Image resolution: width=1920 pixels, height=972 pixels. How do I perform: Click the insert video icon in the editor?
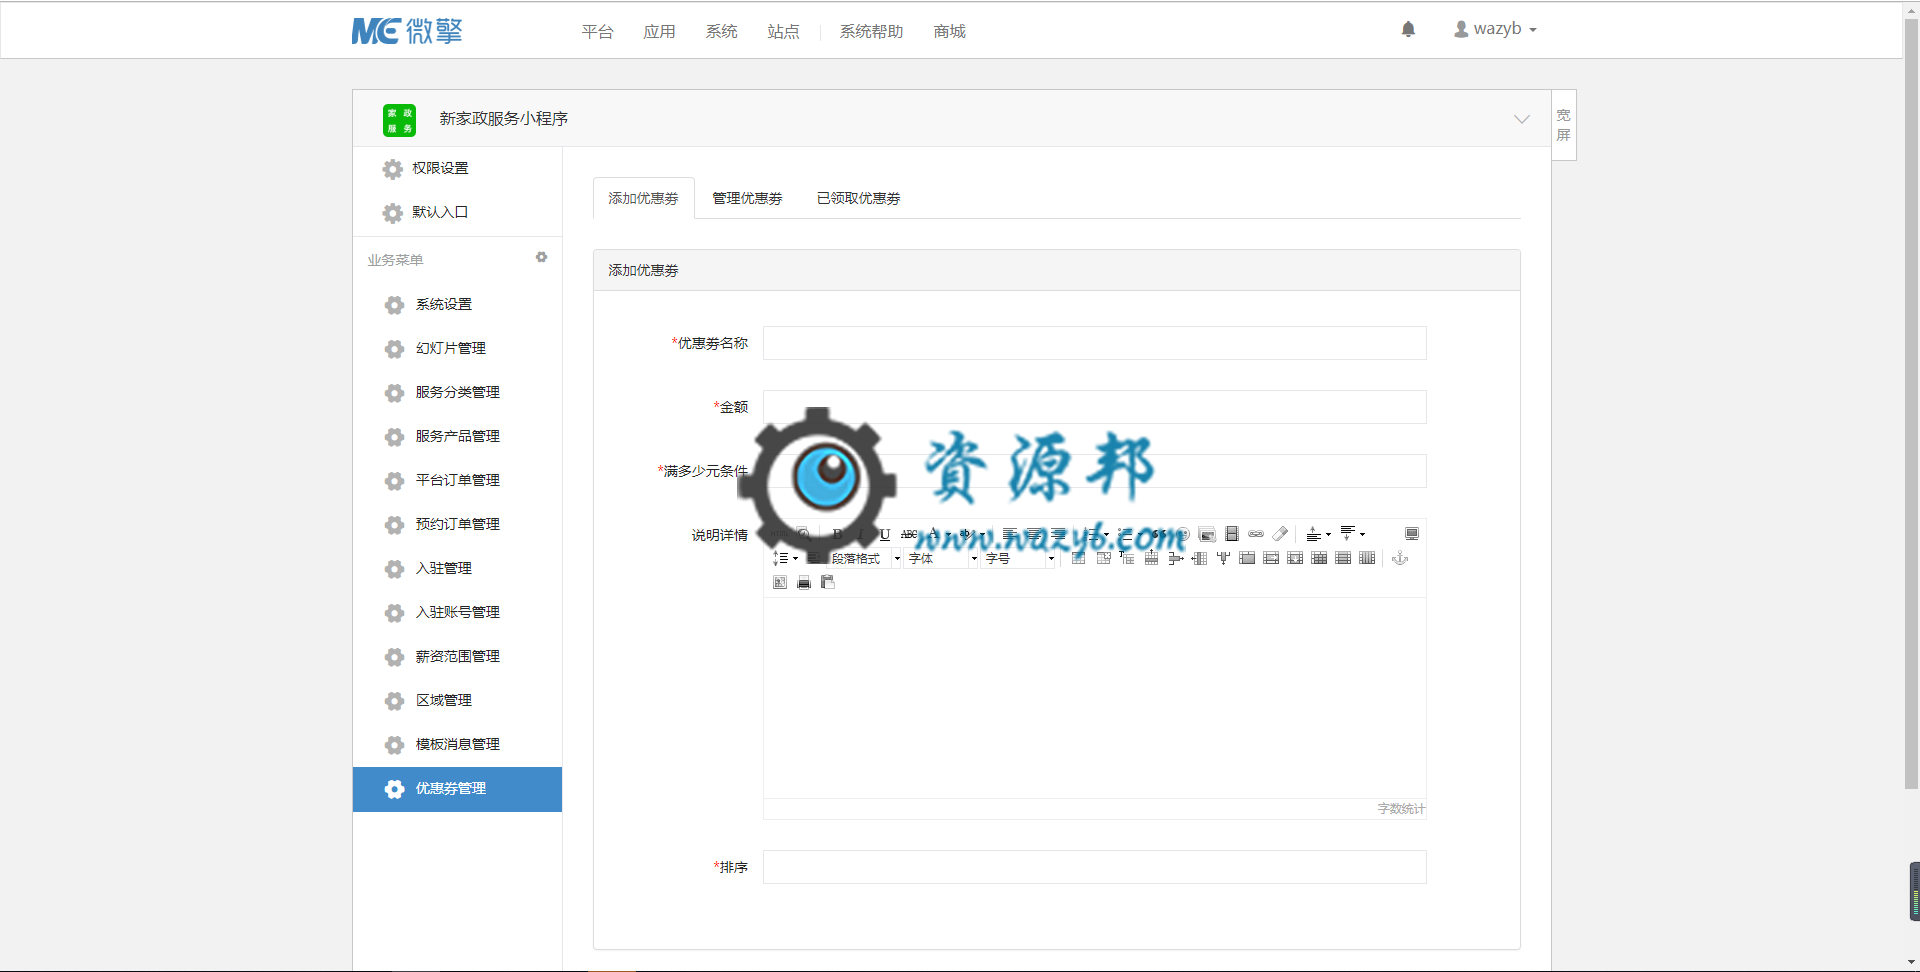[1232, 534]
